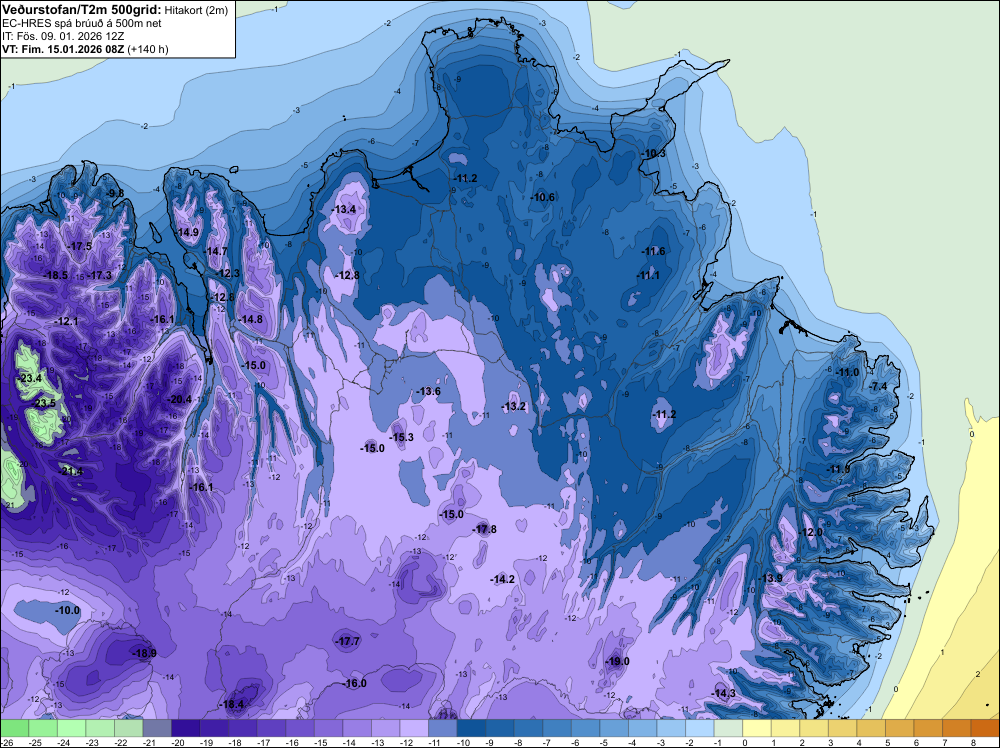Click the bright green -26 legend swatch

[15, 728]
